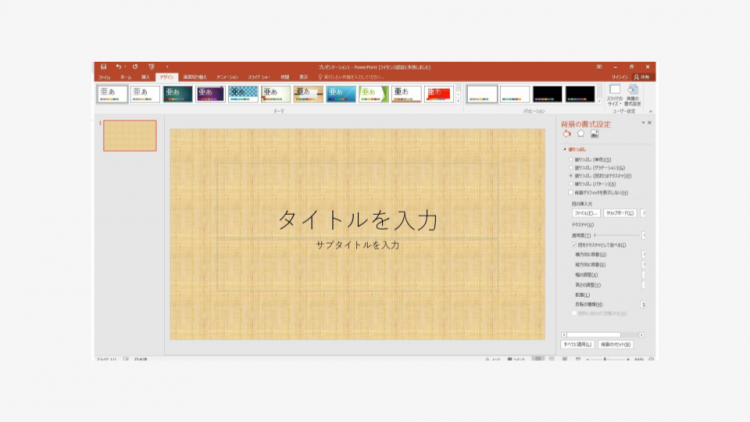Toggle hide background graphics checkbox
The height and width of the screenshot is (422, 750).
pos(571,193)
